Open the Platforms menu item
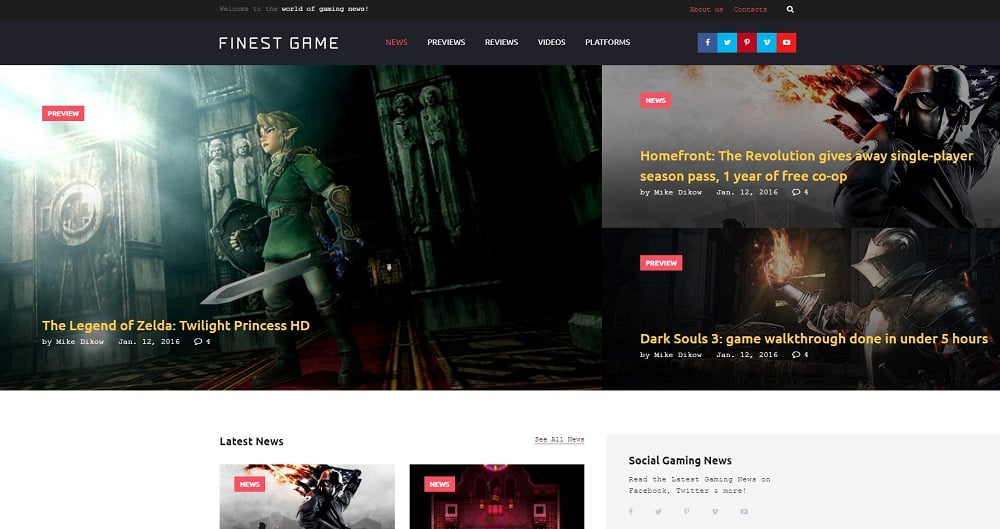The height and width of the screenshot is (529, 1000). click(607, 42)
